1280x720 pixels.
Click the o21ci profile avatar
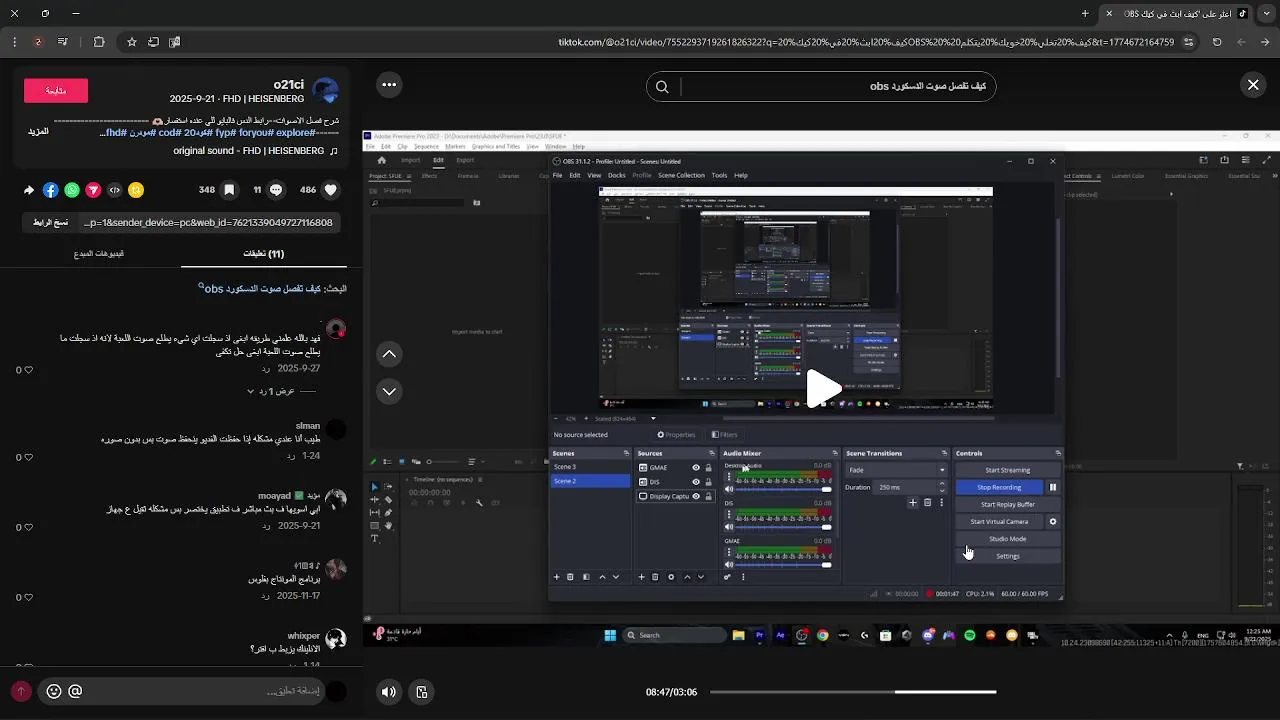[x=325, y=91]
